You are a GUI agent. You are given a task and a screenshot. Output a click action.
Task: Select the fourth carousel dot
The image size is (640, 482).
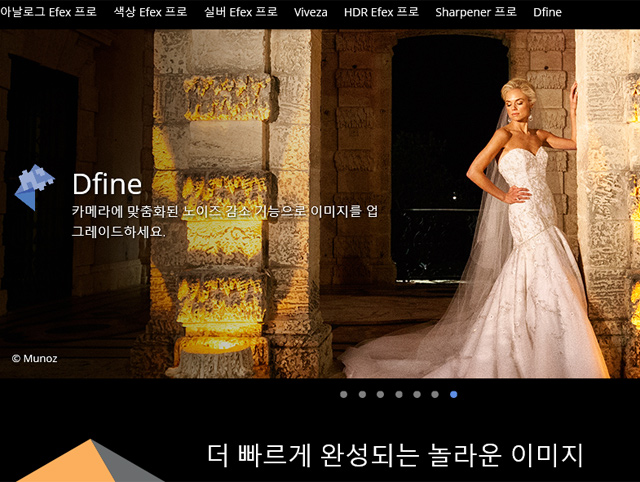399,394
